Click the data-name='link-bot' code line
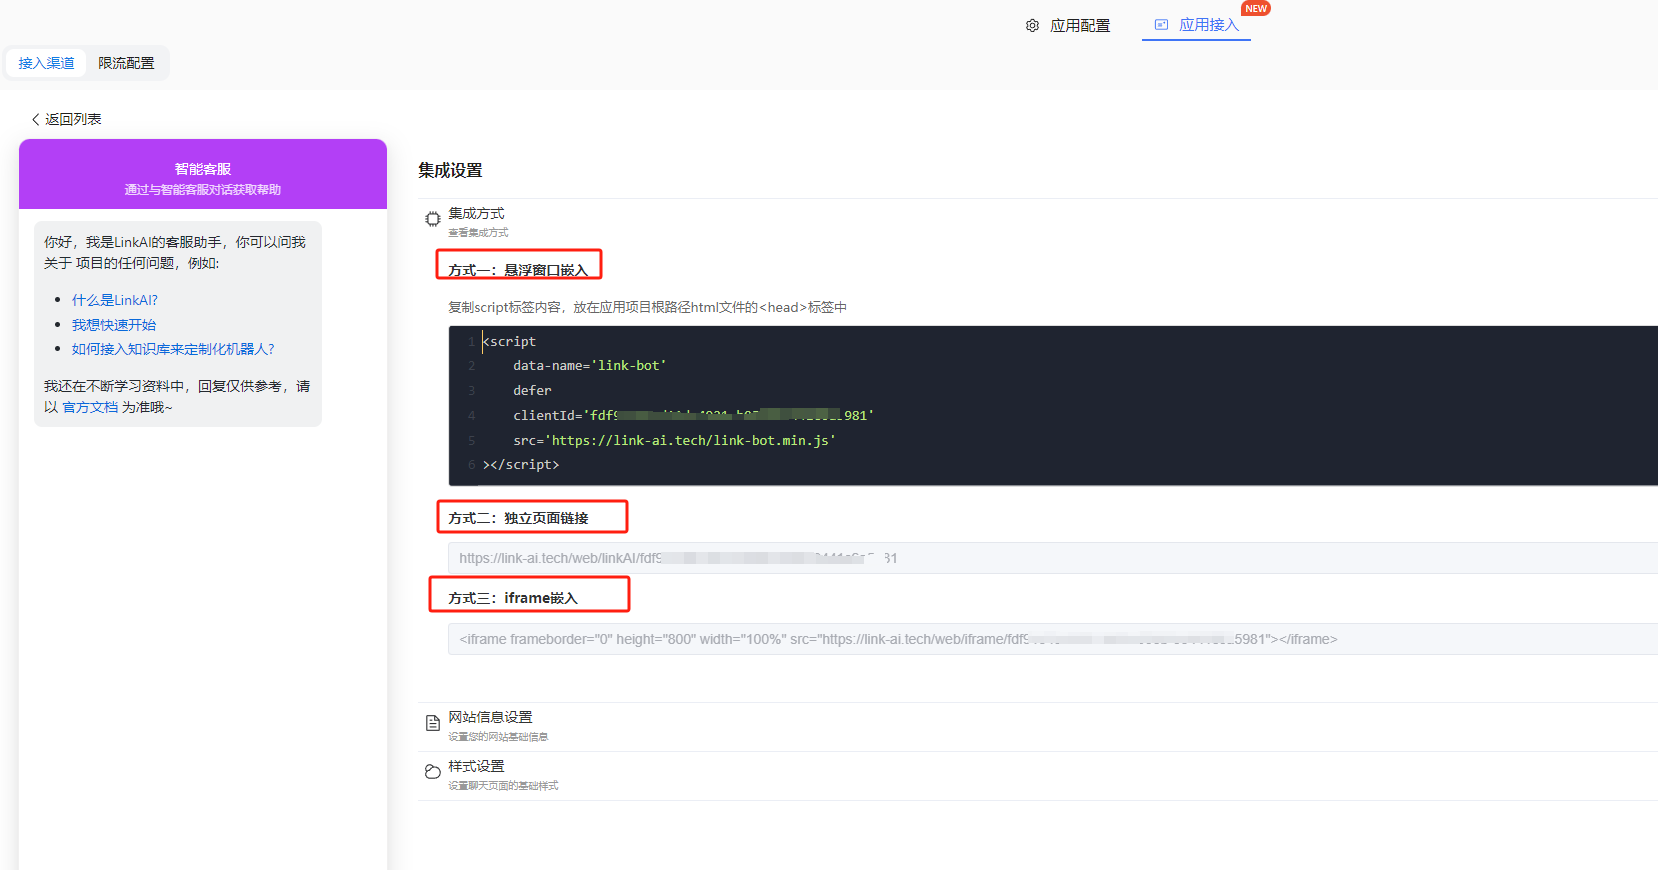1658x870 pixels. [x=590, y=366]
